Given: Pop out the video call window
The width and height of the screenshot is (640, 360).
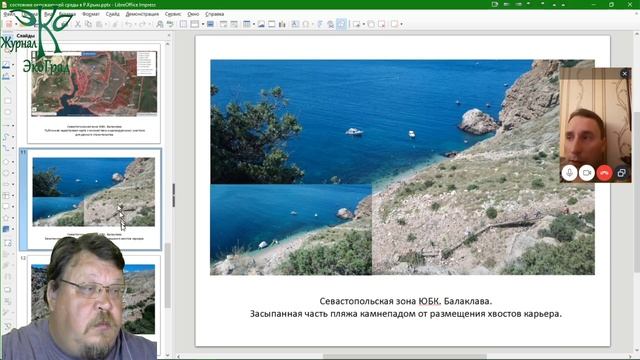Looking at the screenshot, I should coord(621,173).
